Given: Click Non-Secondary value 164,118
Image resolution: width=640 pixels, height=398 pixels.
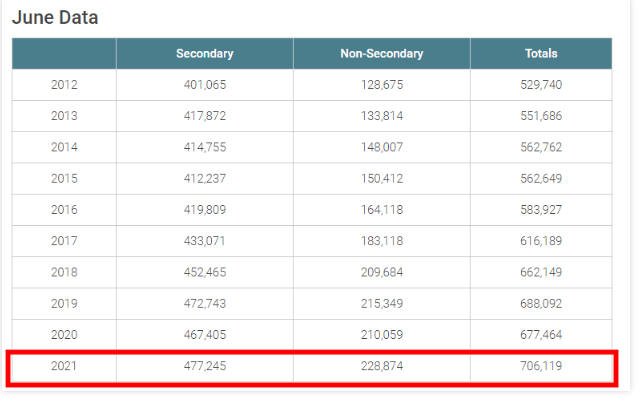Looking at the screenshot, I should (382, 209).
